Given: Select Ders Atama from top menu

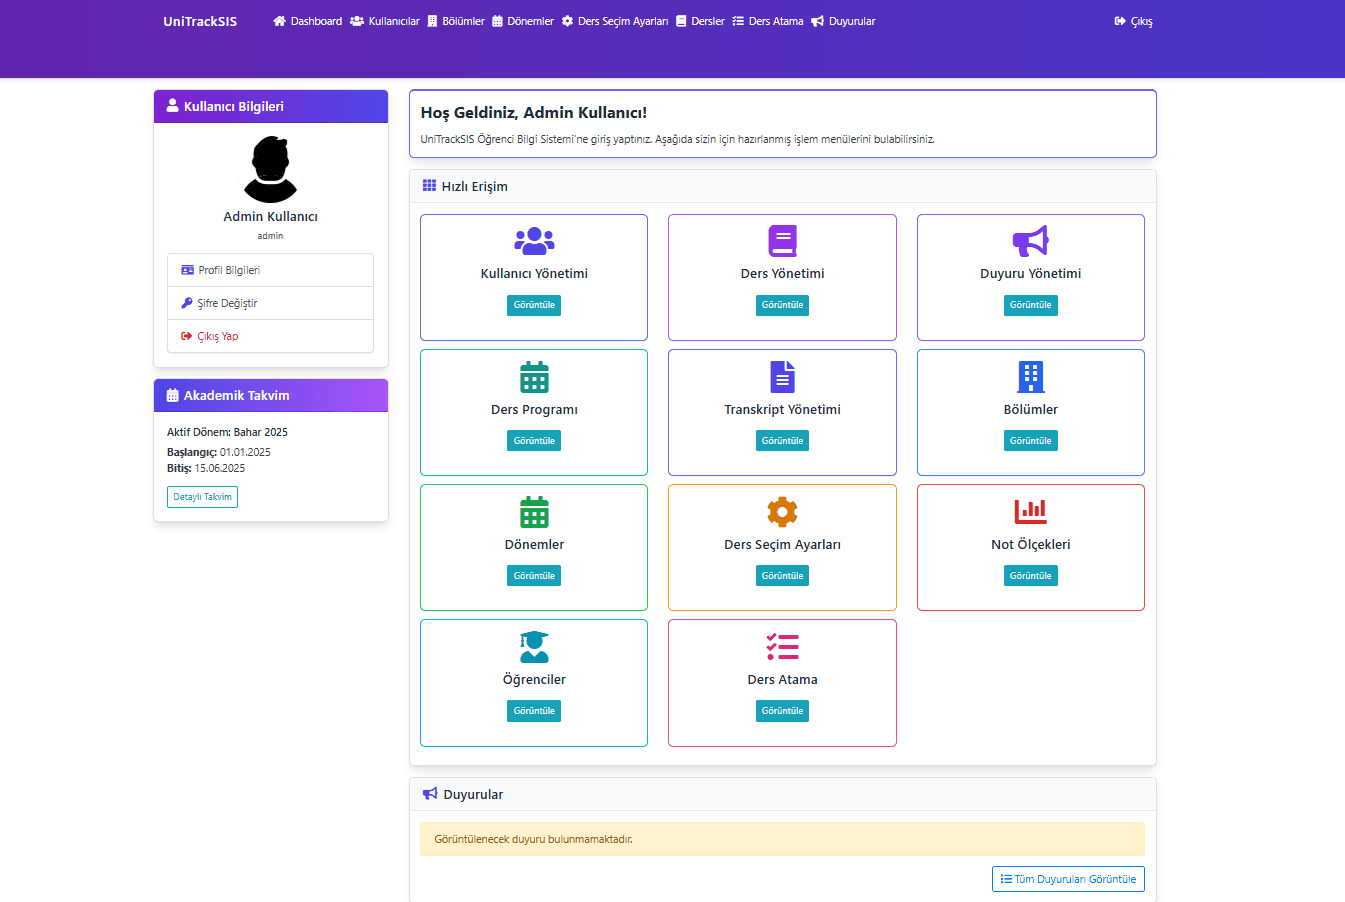Looking at the screenshot, I should click(x=768, y=21).
